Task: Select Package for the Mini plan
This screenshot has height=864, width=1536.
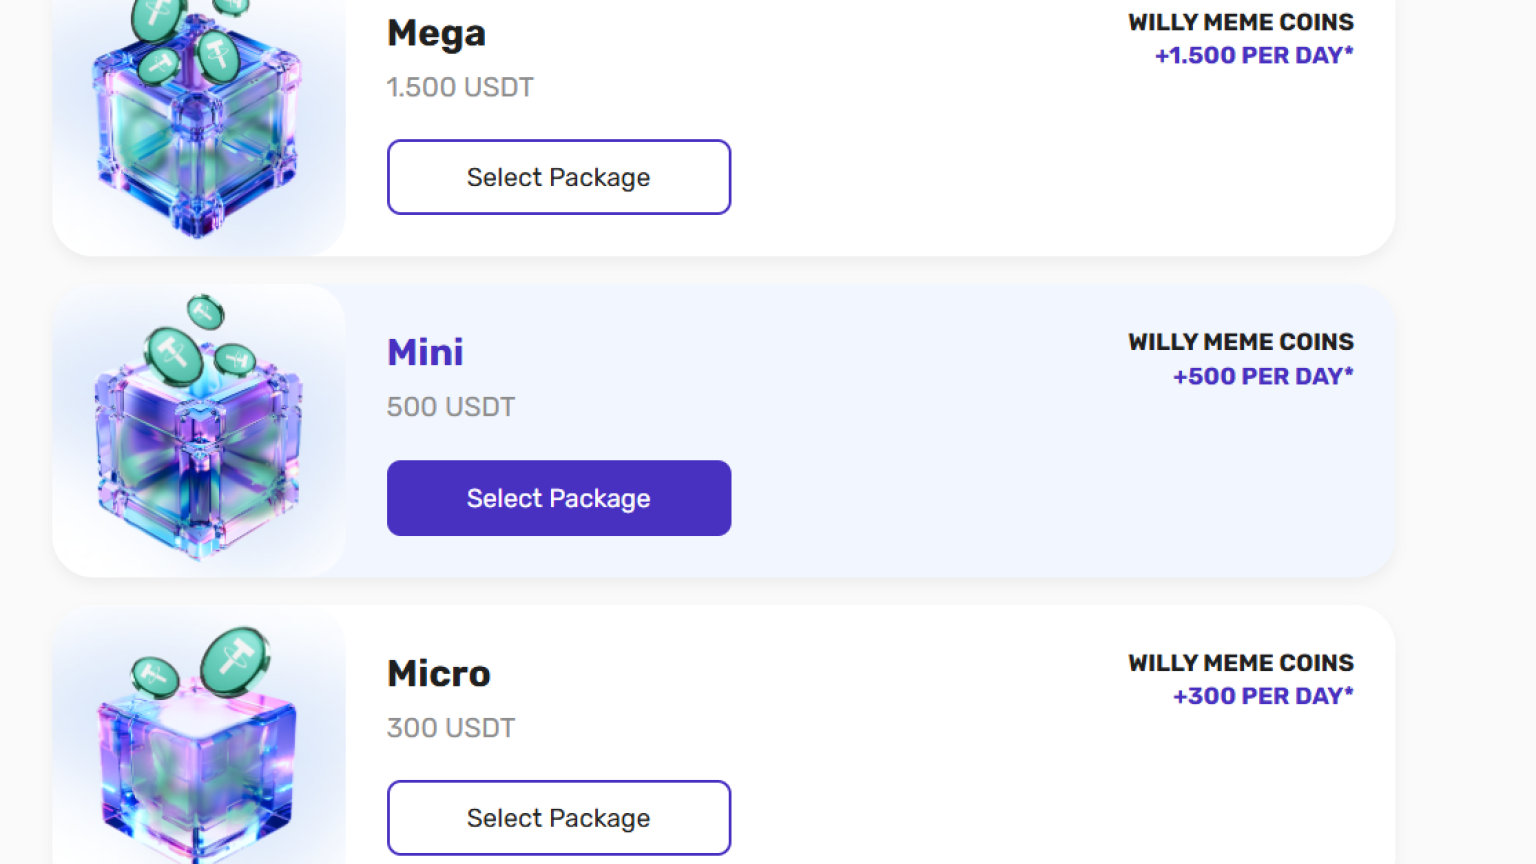Action: (559, 498)
